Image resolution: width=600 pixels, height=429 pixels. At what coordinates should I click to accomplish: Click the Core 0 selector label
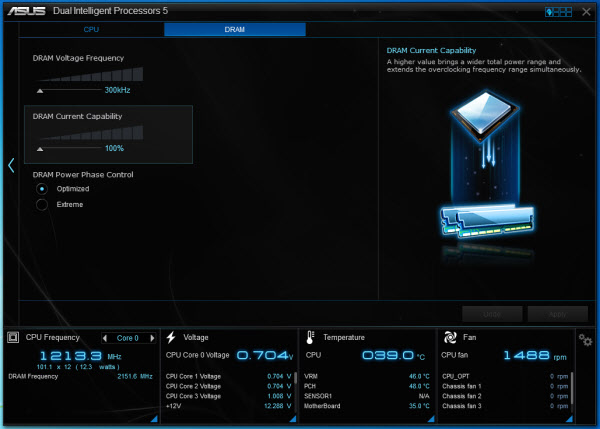coord(127,338)
